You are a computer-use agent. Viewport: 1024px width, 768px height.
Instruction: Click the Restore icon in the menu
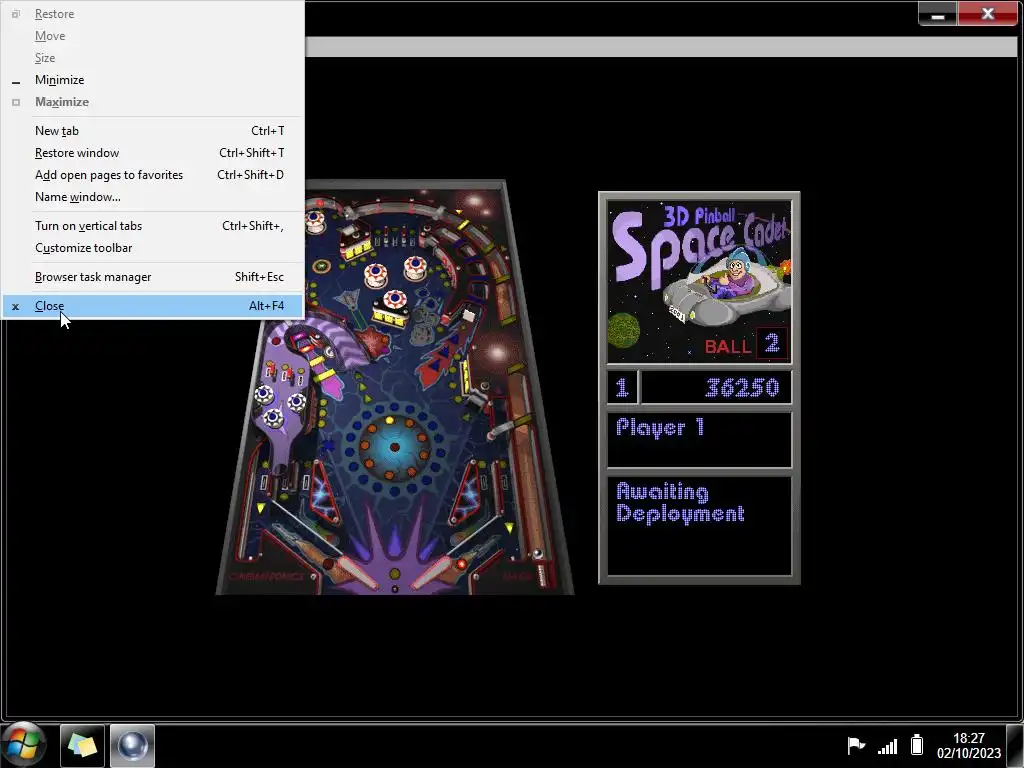[x=16, y=14]
